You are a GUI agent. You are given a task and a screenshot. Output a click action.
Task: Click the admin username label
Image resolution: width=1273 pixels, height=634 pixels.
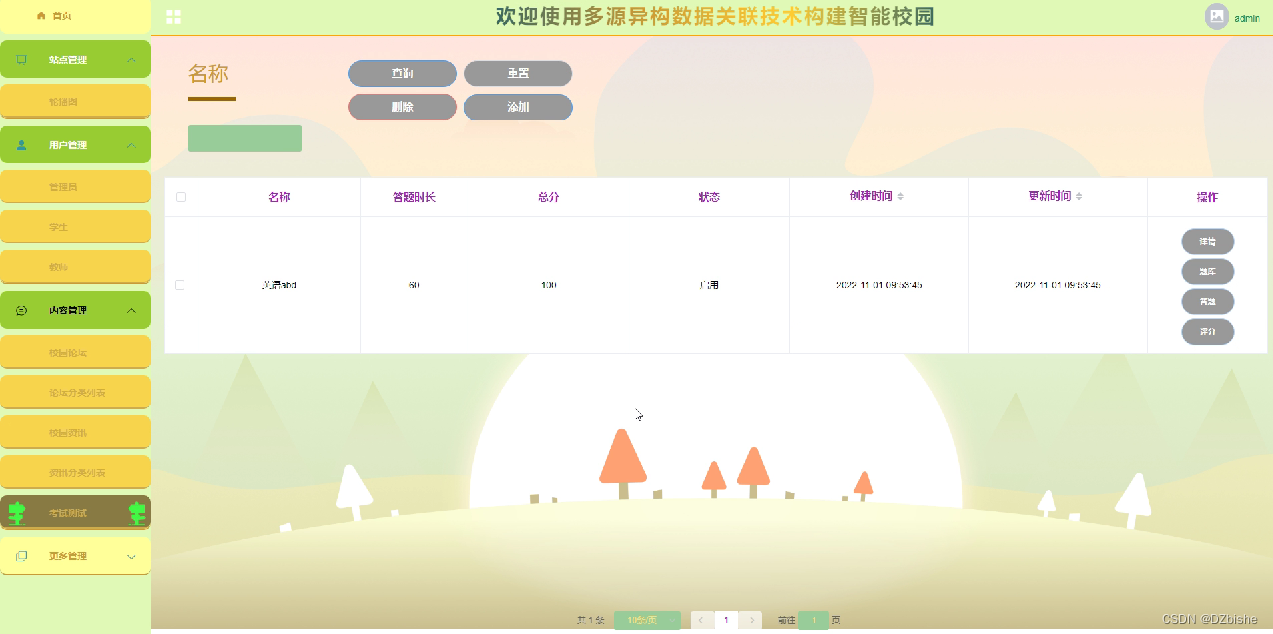click(x=1247, y=18)
